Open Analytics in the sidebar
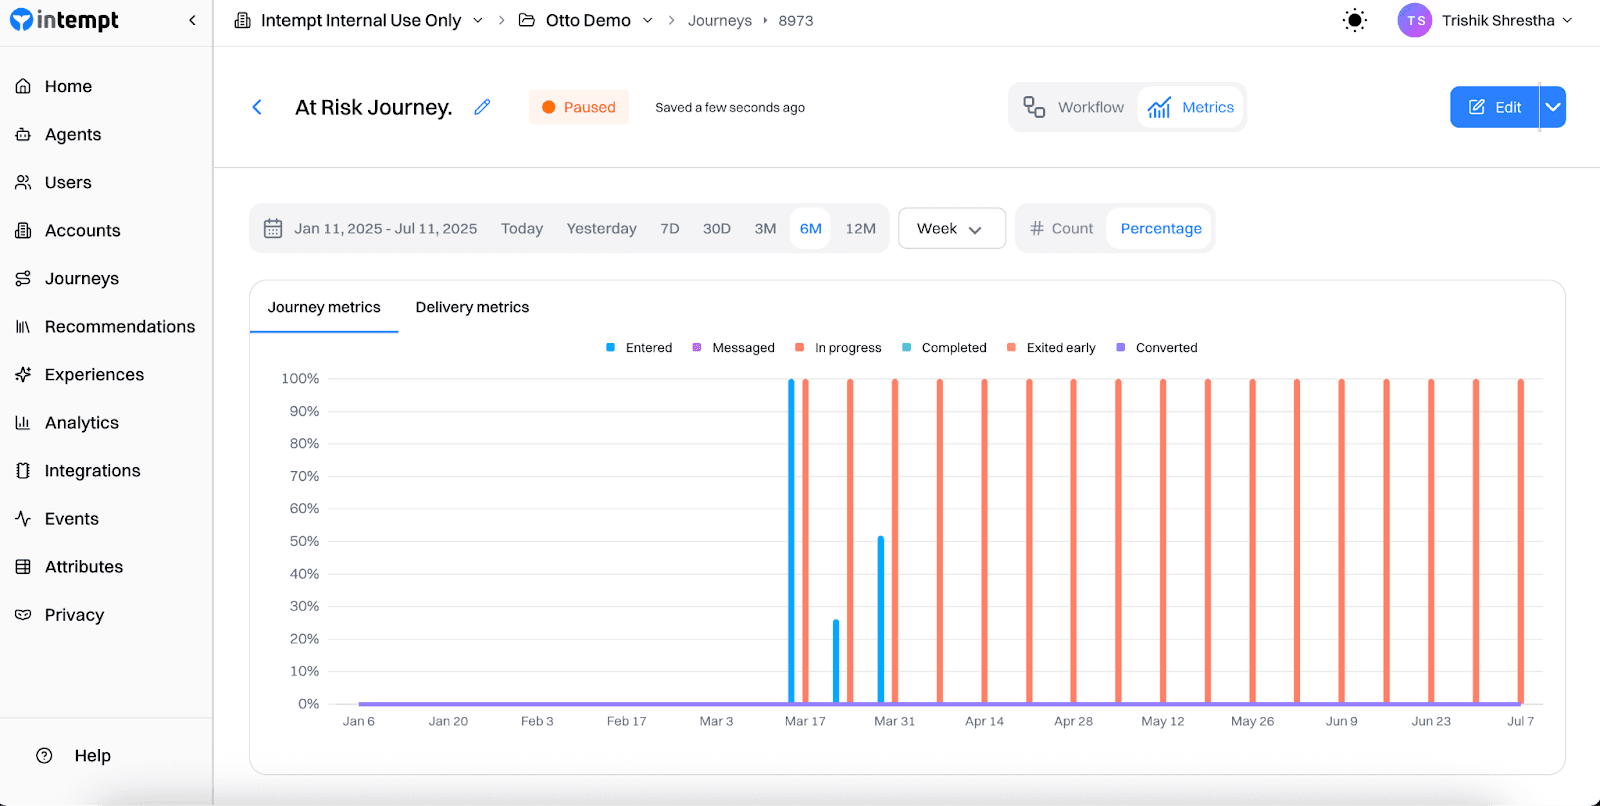The width and height of the screenshot is (1600, 806). click(x=82, y=422)
